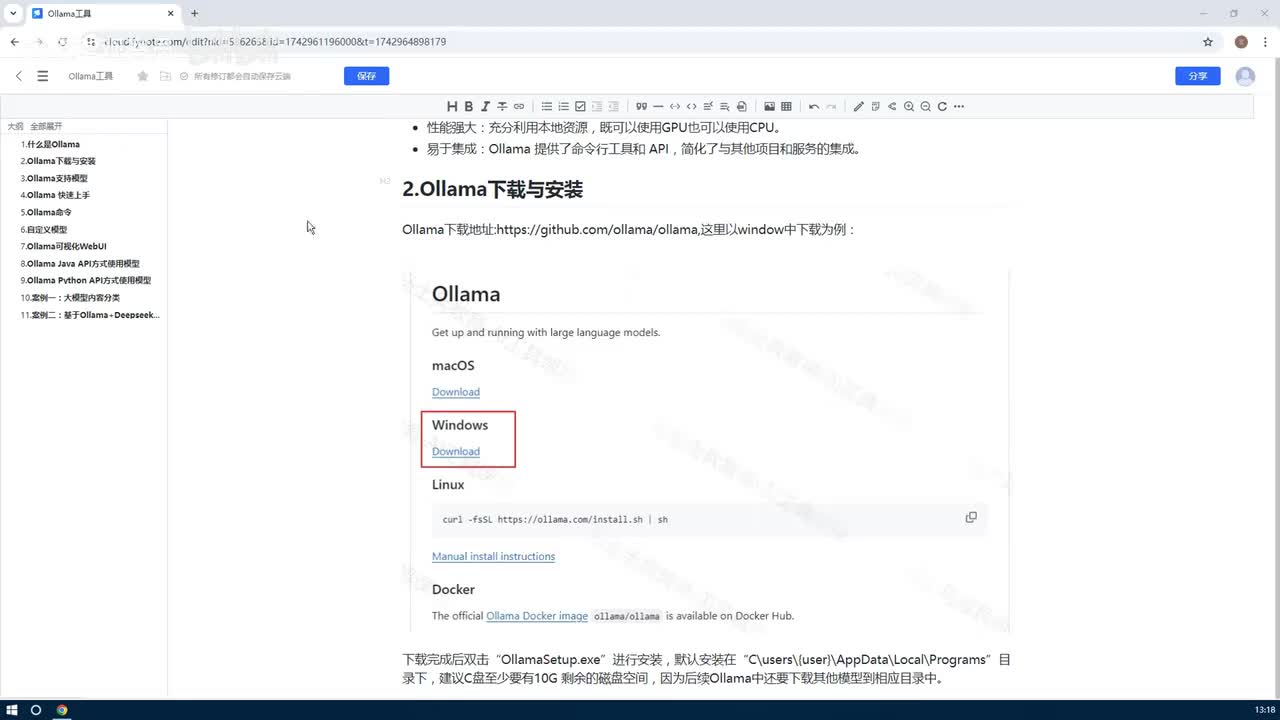Insert an inline code snippet
Image resolution: width=1280 pixels, height=720 pixels.
coord(691,106)
